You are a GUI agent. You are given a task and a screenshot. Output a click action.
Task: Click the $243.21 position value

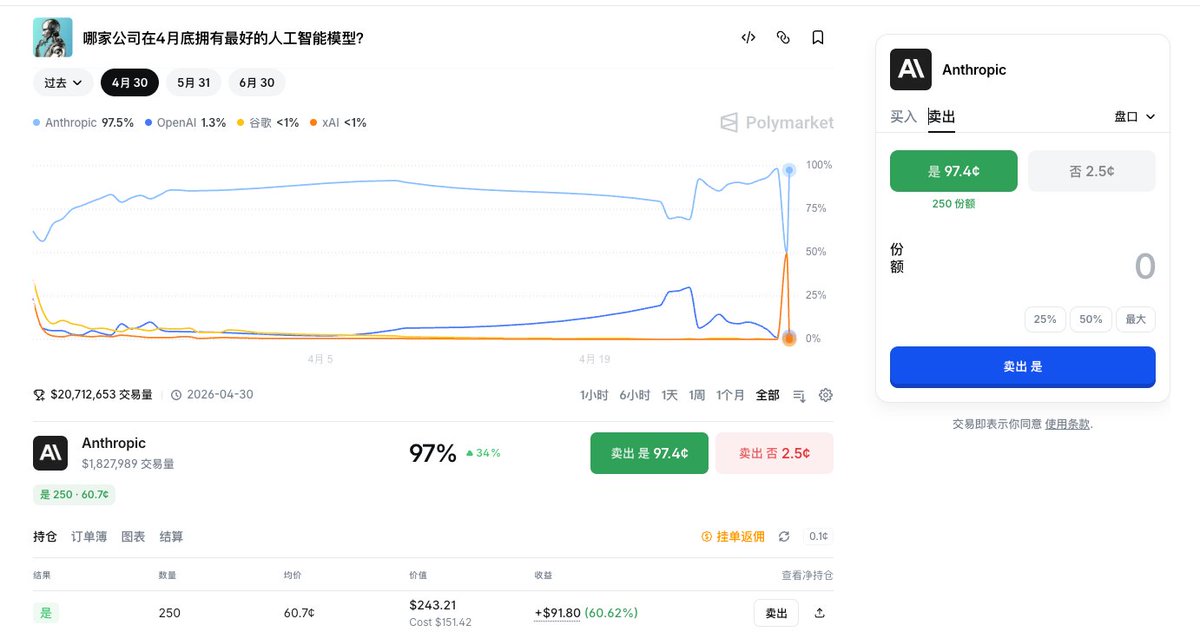tap(433, 605)
